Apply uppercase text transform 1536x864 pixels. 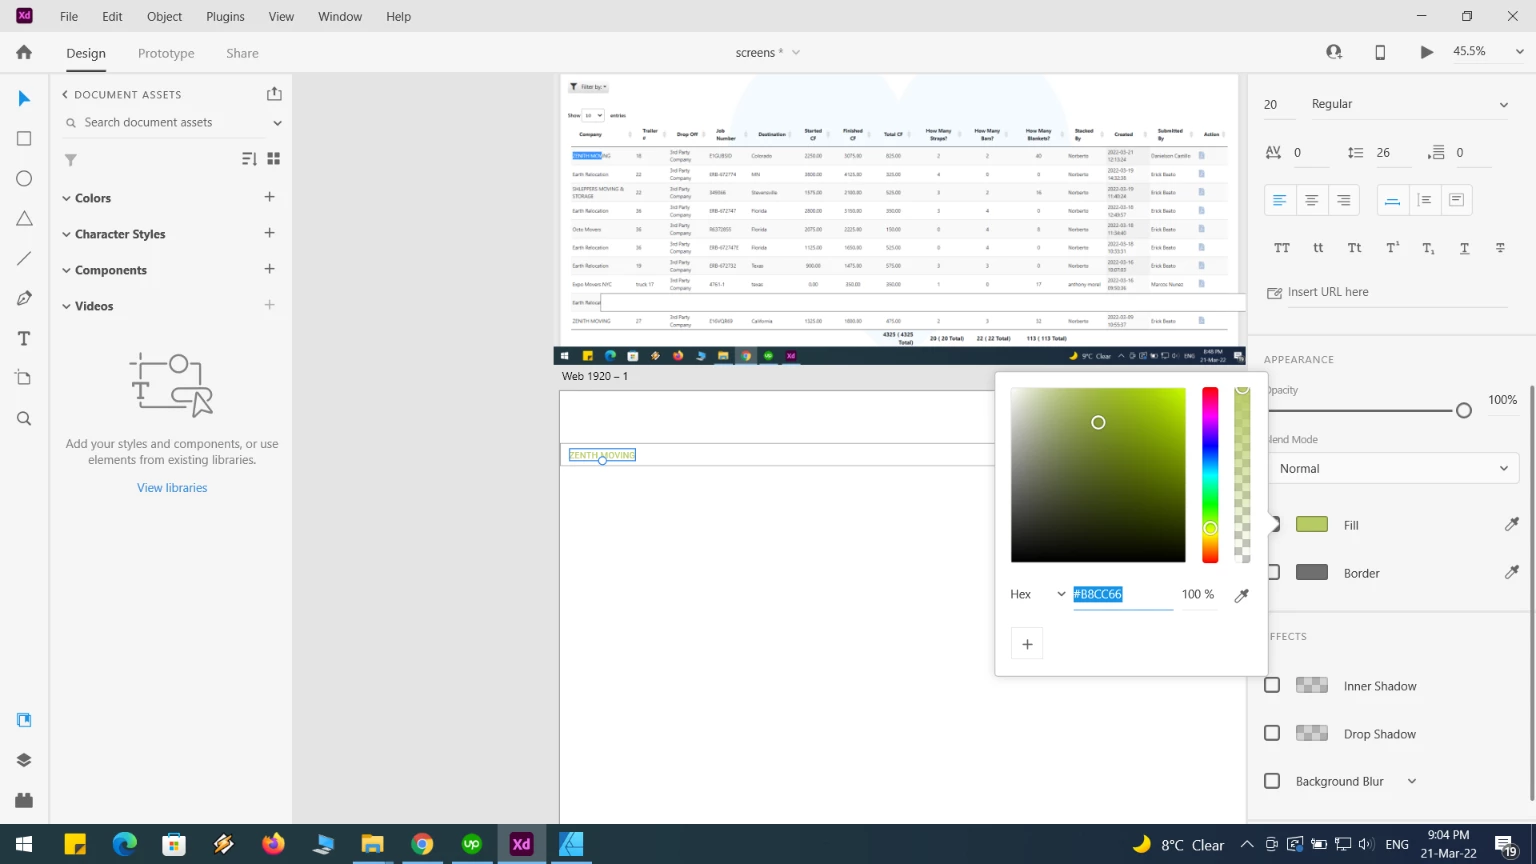point(1282,248)
